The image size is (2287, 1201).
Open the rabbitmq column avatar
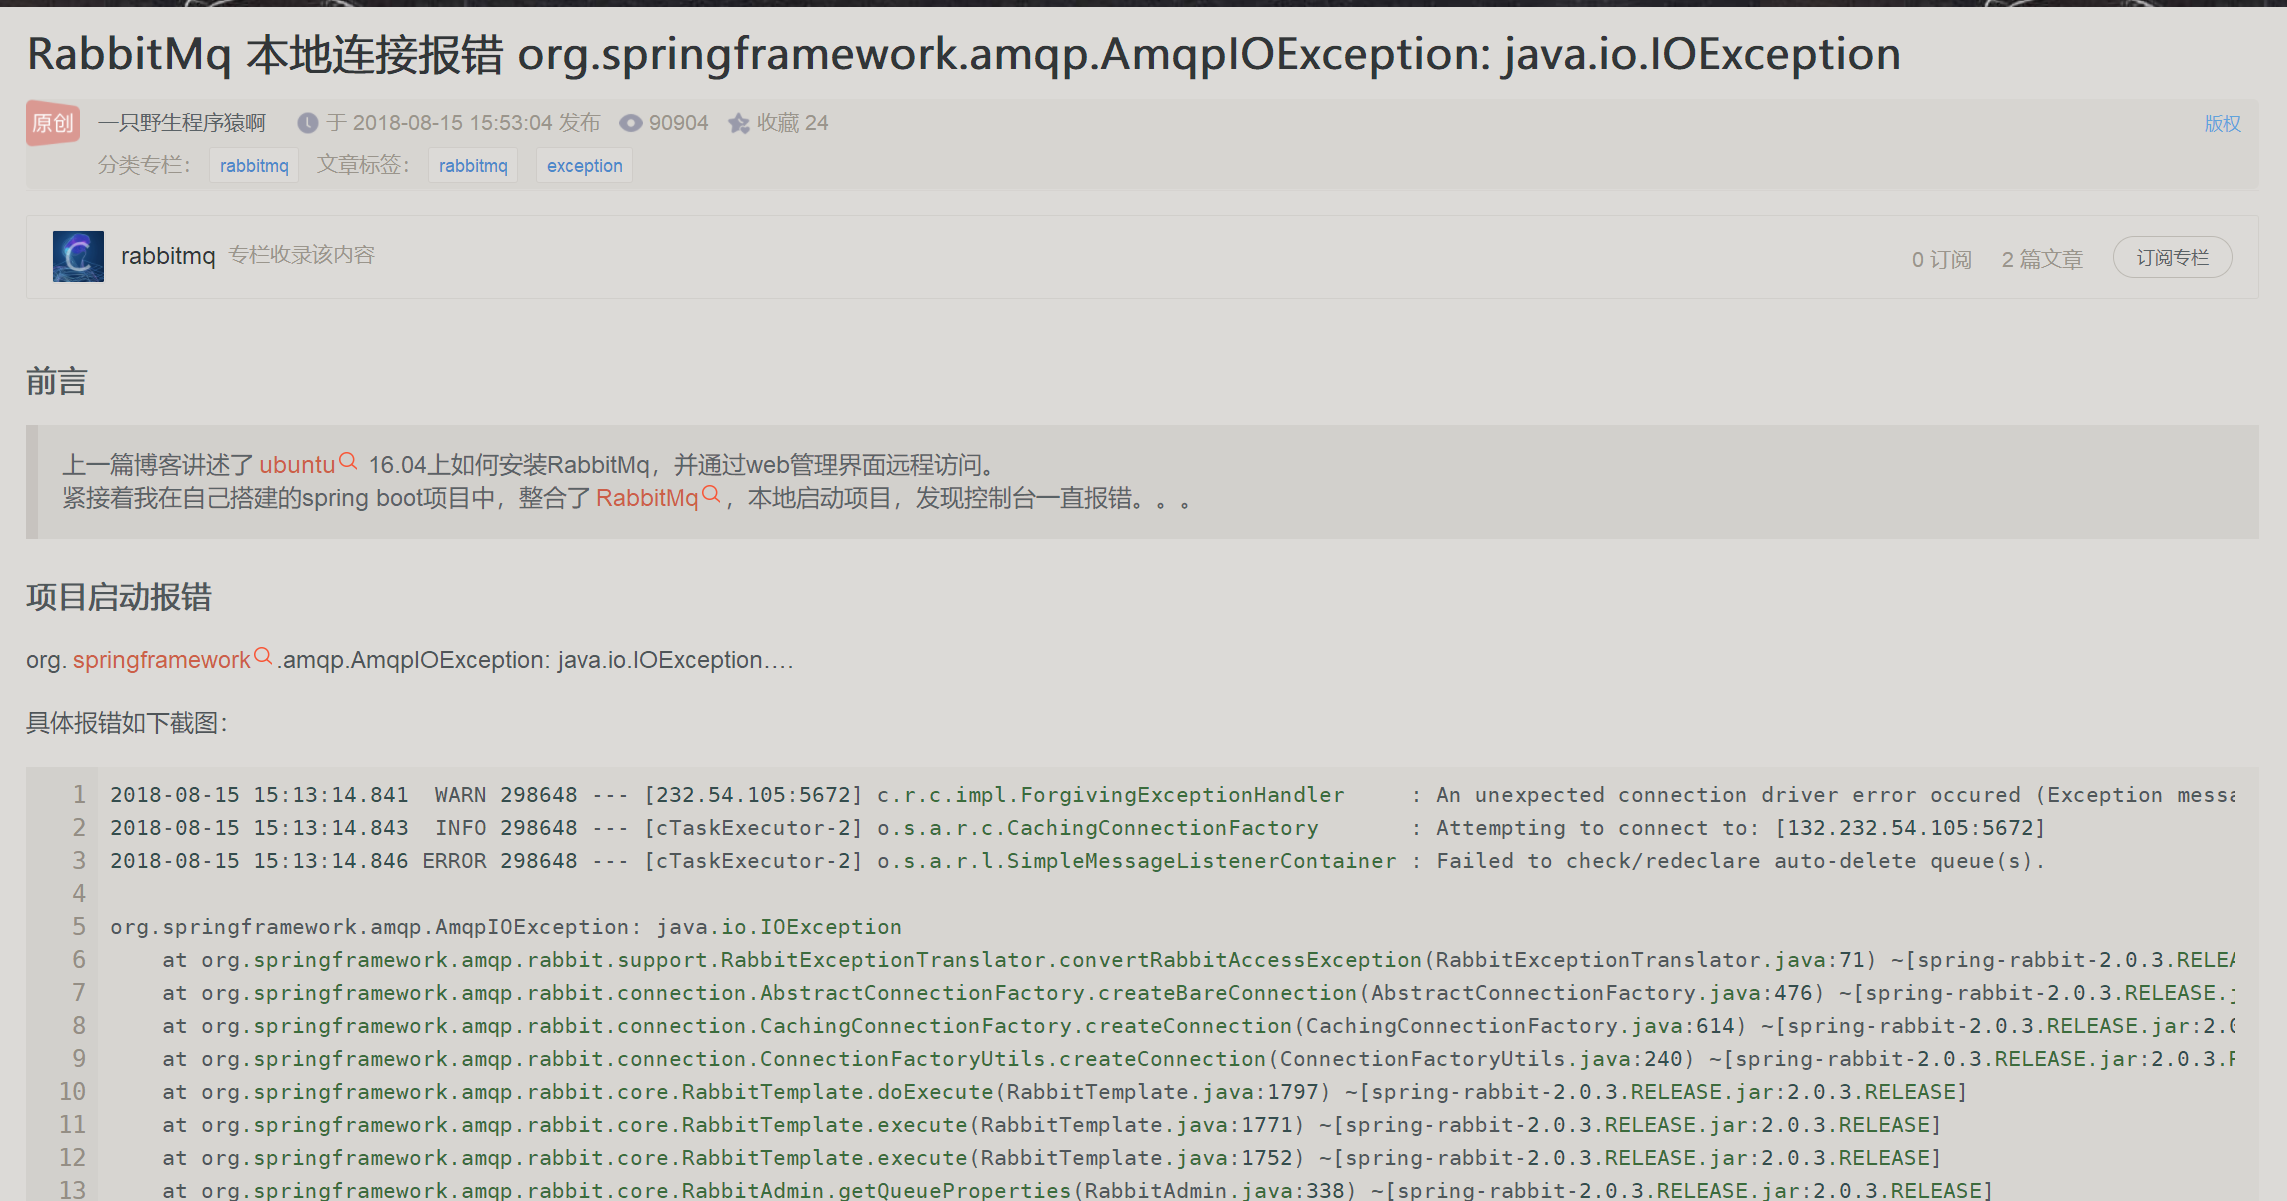point(78,256)
